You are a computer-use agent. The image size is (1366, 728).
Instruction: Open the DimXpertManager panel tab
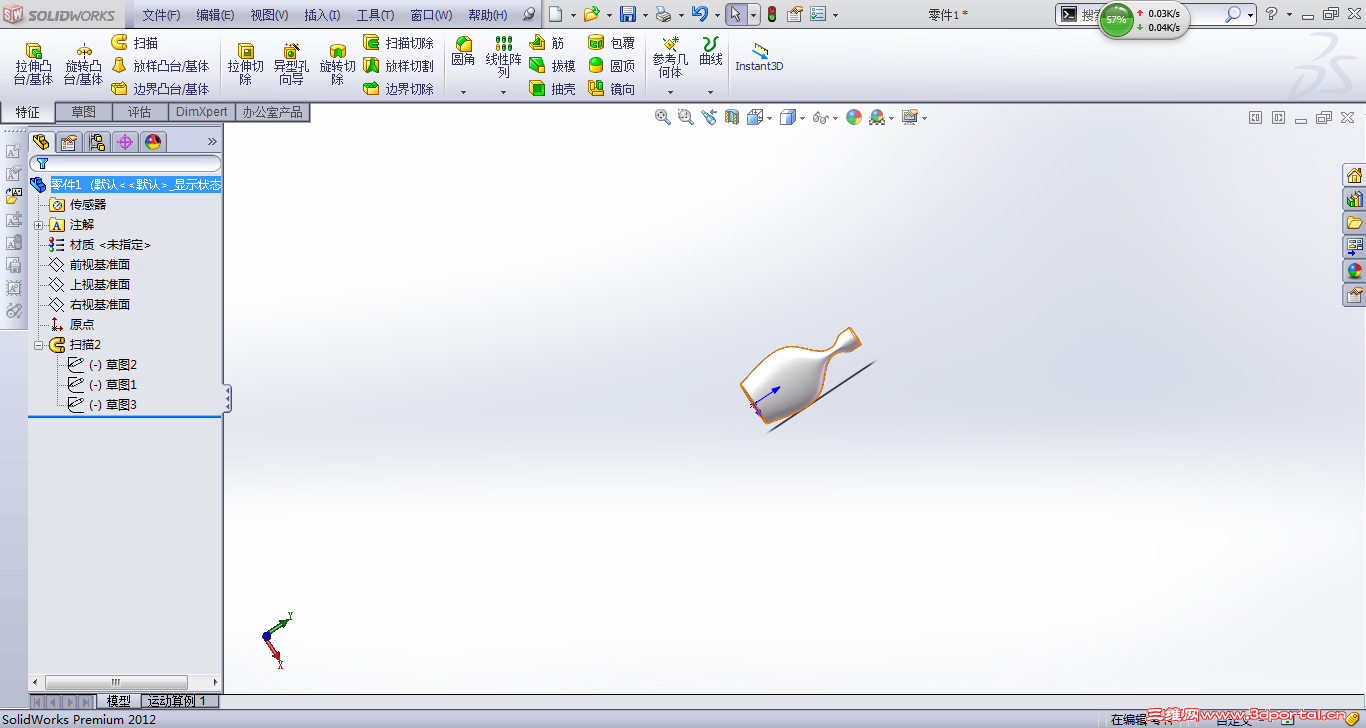click(x=125, y=142)
